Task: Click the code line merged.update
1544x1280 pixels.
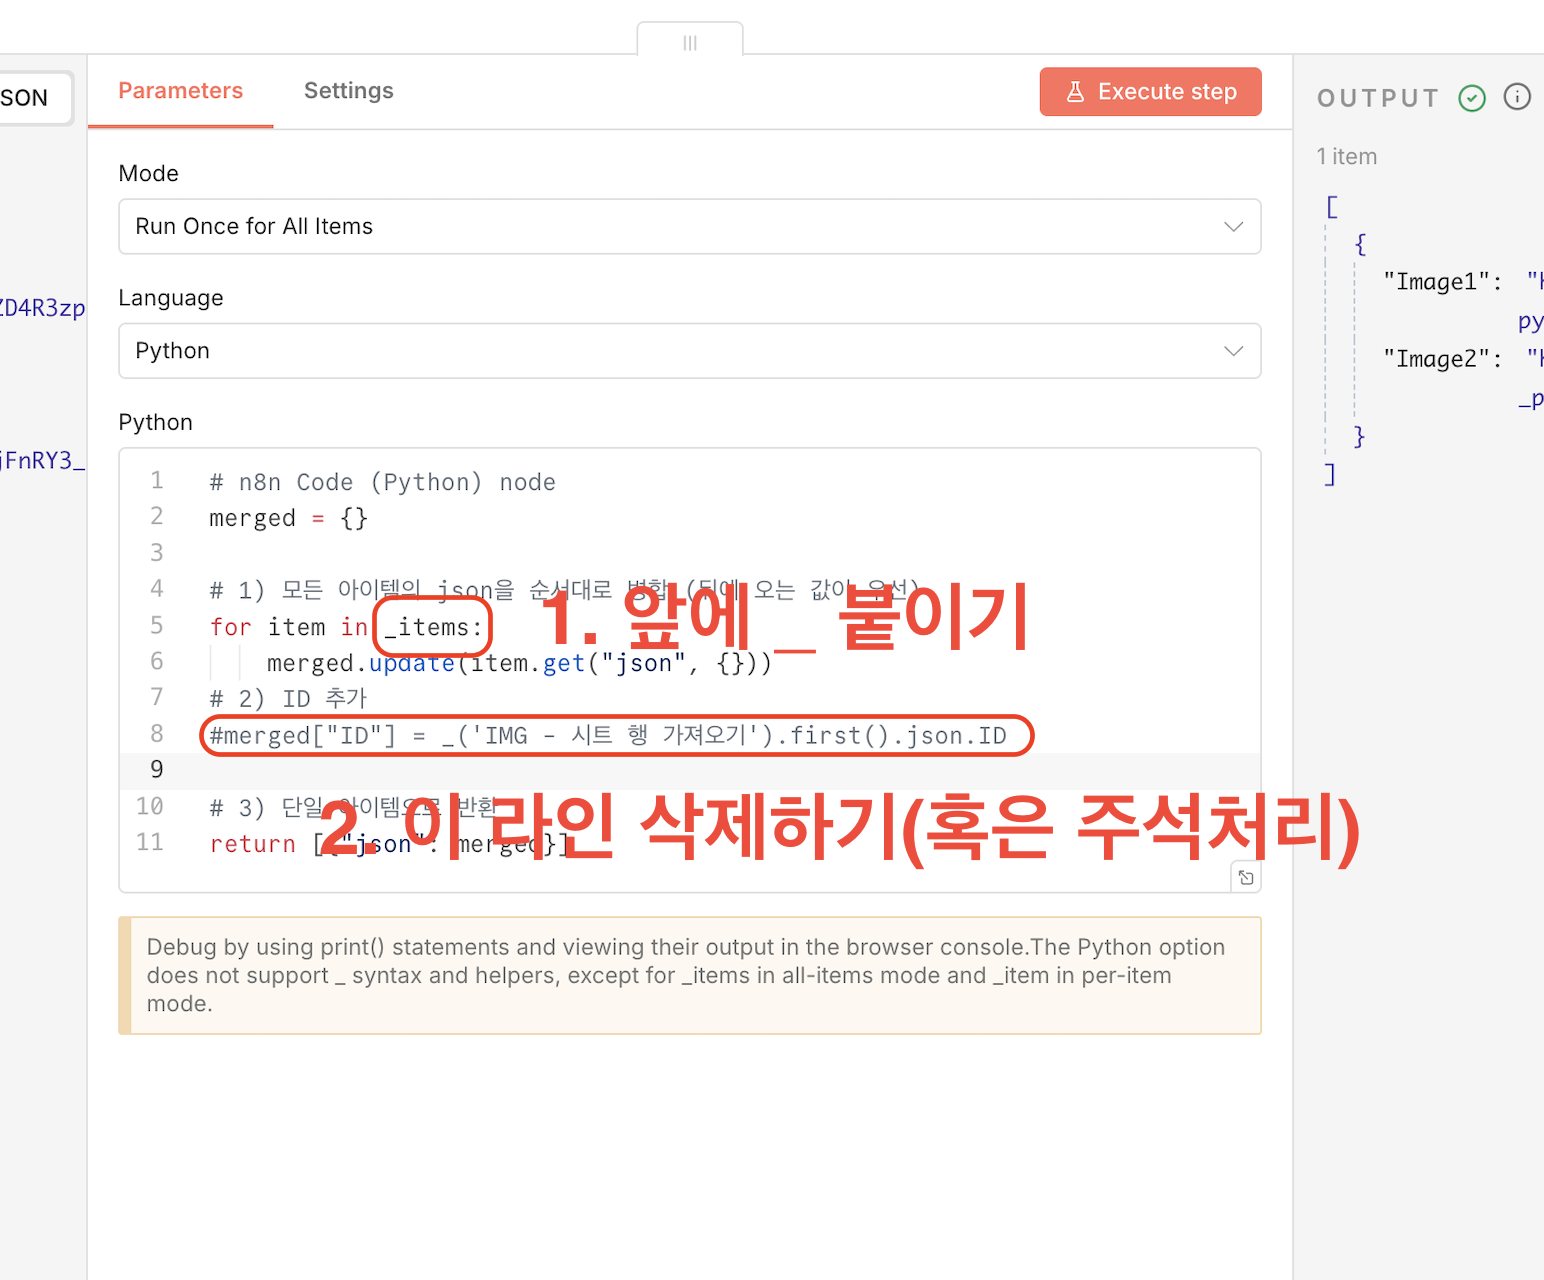Action: 519,663
